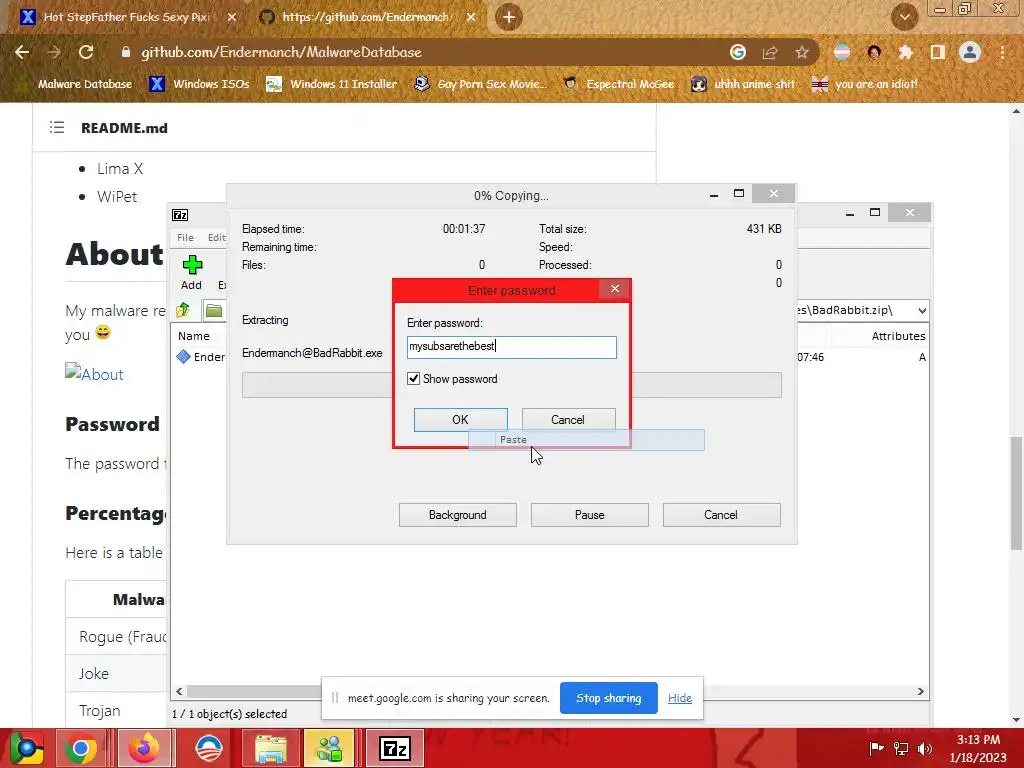Open the striped flag extension icon
Screen dimensions: 1024x768
(x=842, y=52)
